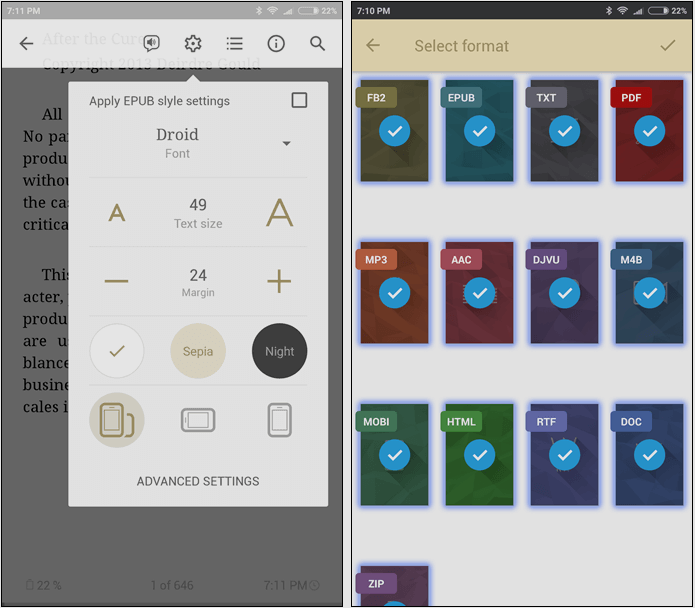
Task: Open table of contents list icon
Action: (x=234, y=43)
